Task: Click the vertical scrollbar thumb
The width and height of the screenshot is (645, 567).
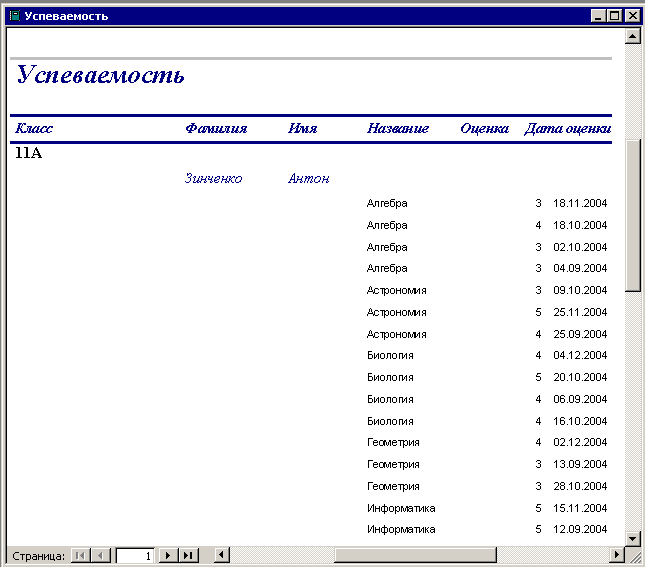Action: click(632, 215)
